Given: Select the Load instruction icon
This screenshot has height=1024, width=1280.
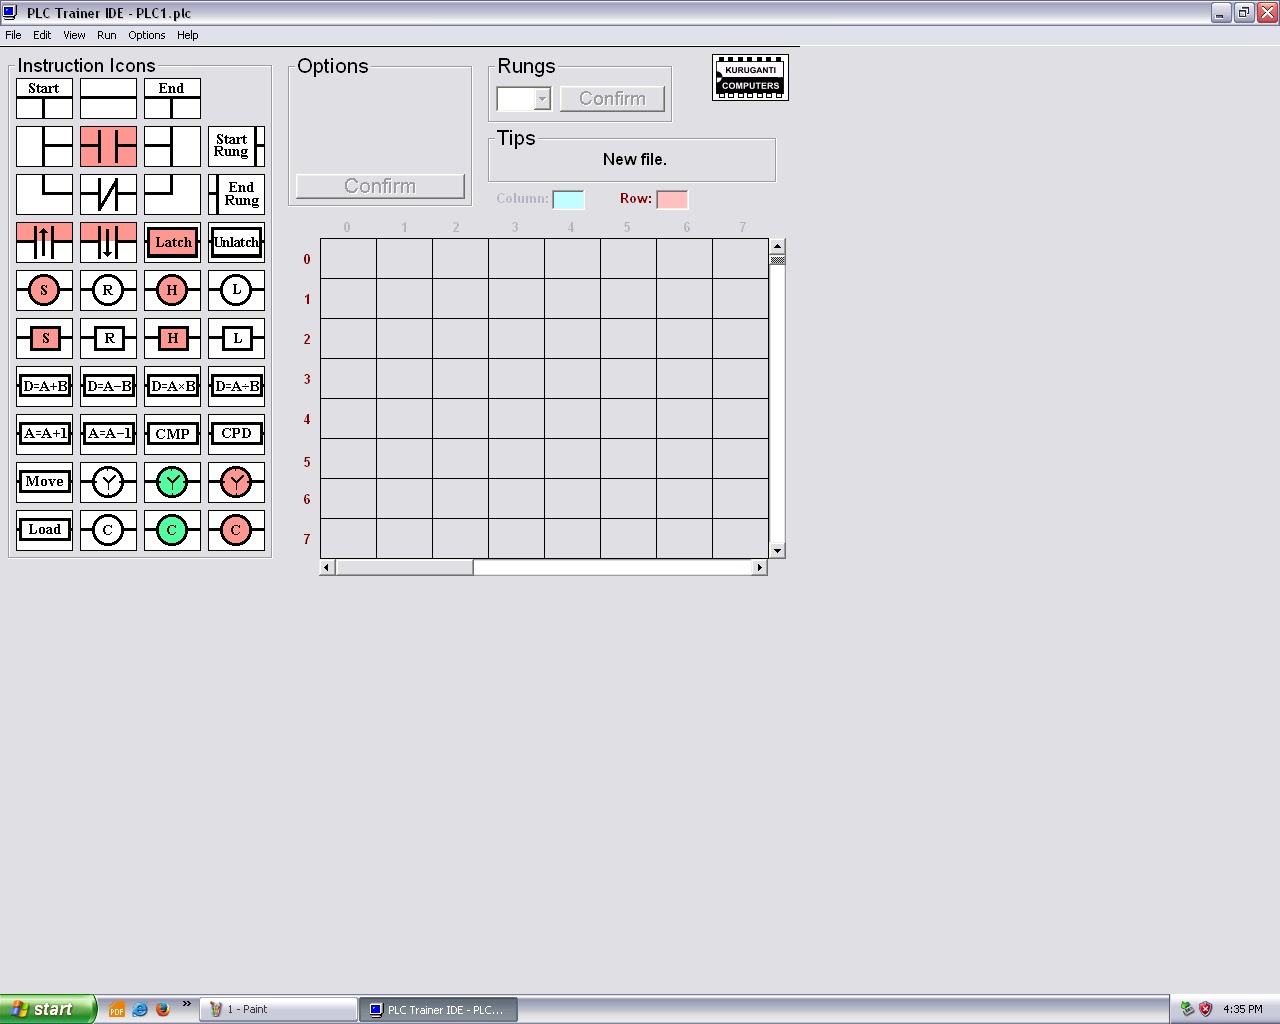Looking at the screenshot, I should [x=43, y=530].
